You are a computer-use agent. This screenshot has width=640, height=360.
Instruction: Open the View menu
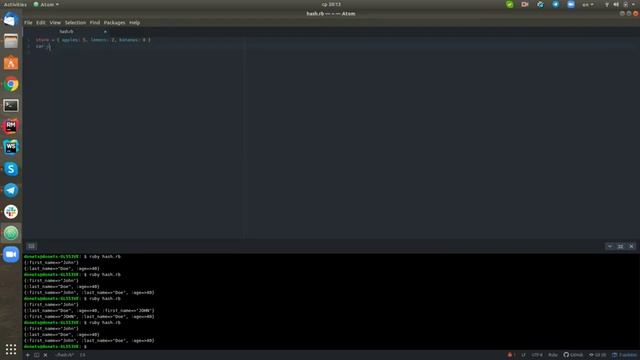click(x=55, y=22)
